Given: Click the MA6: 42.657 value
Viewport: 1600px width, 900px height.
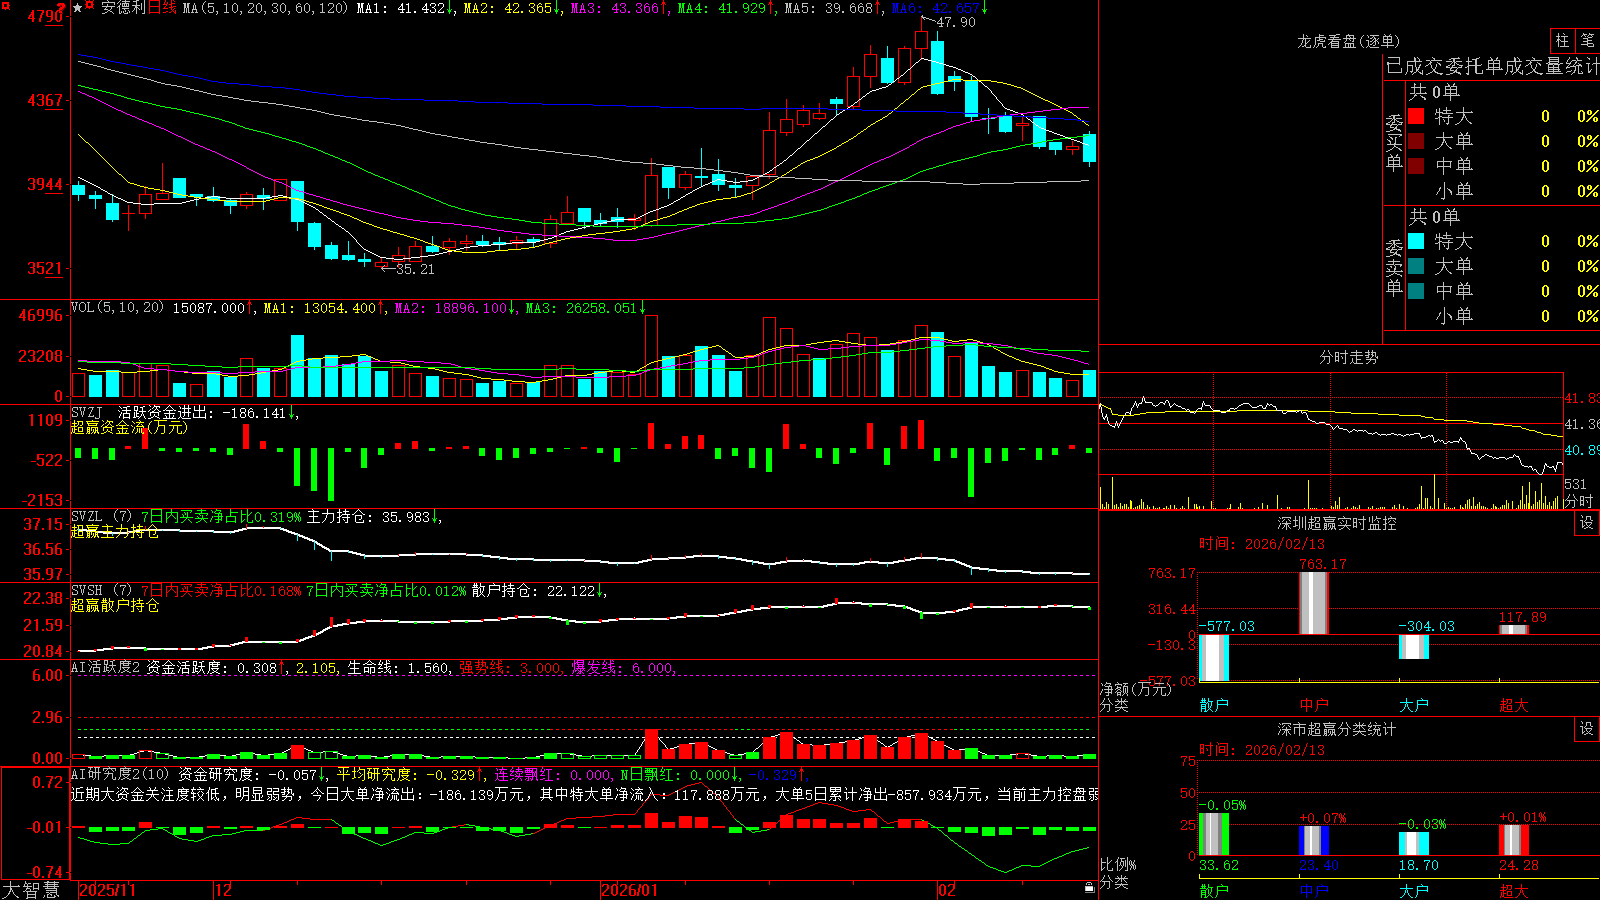Looking at the screenshot, I should (x=938, y=8).
